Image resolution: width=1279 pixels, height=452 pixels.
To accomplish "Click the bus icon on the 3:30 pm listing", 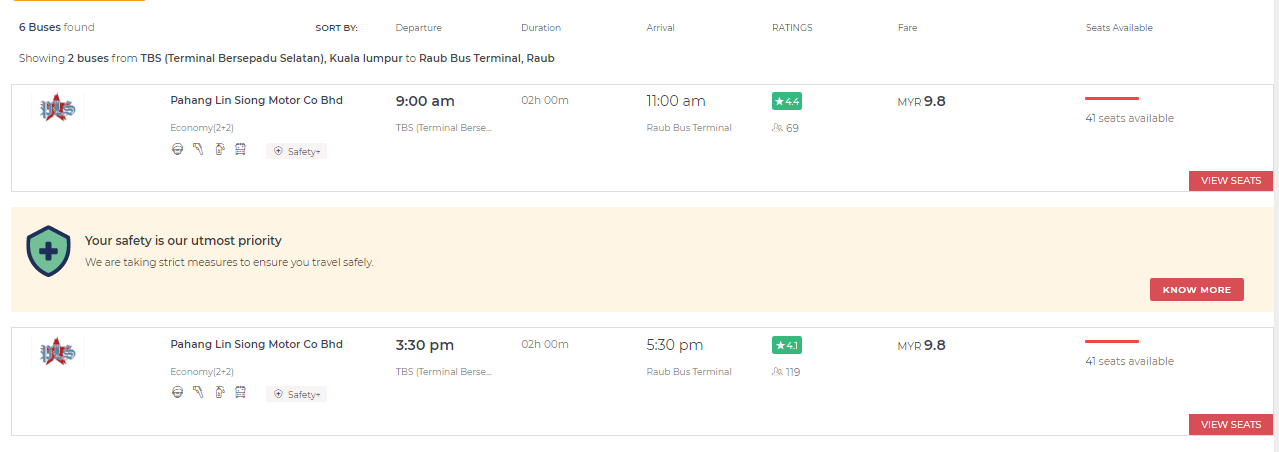I will tap(240, 393).
